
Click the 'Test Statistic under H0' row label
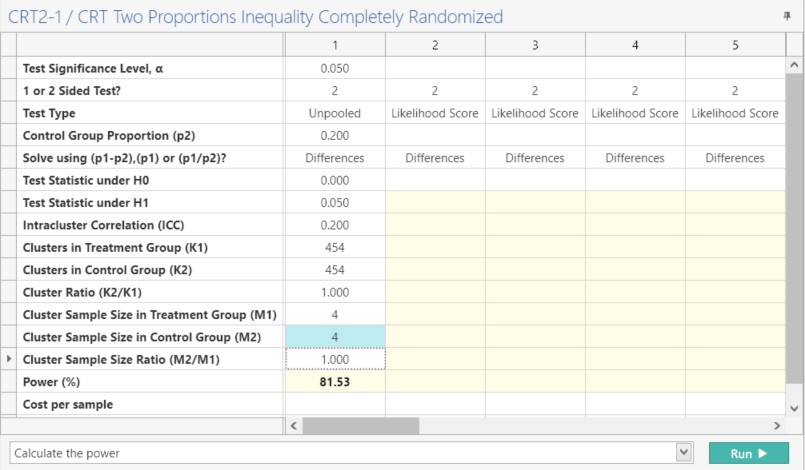pyautogui.click(x=86, y=180)
